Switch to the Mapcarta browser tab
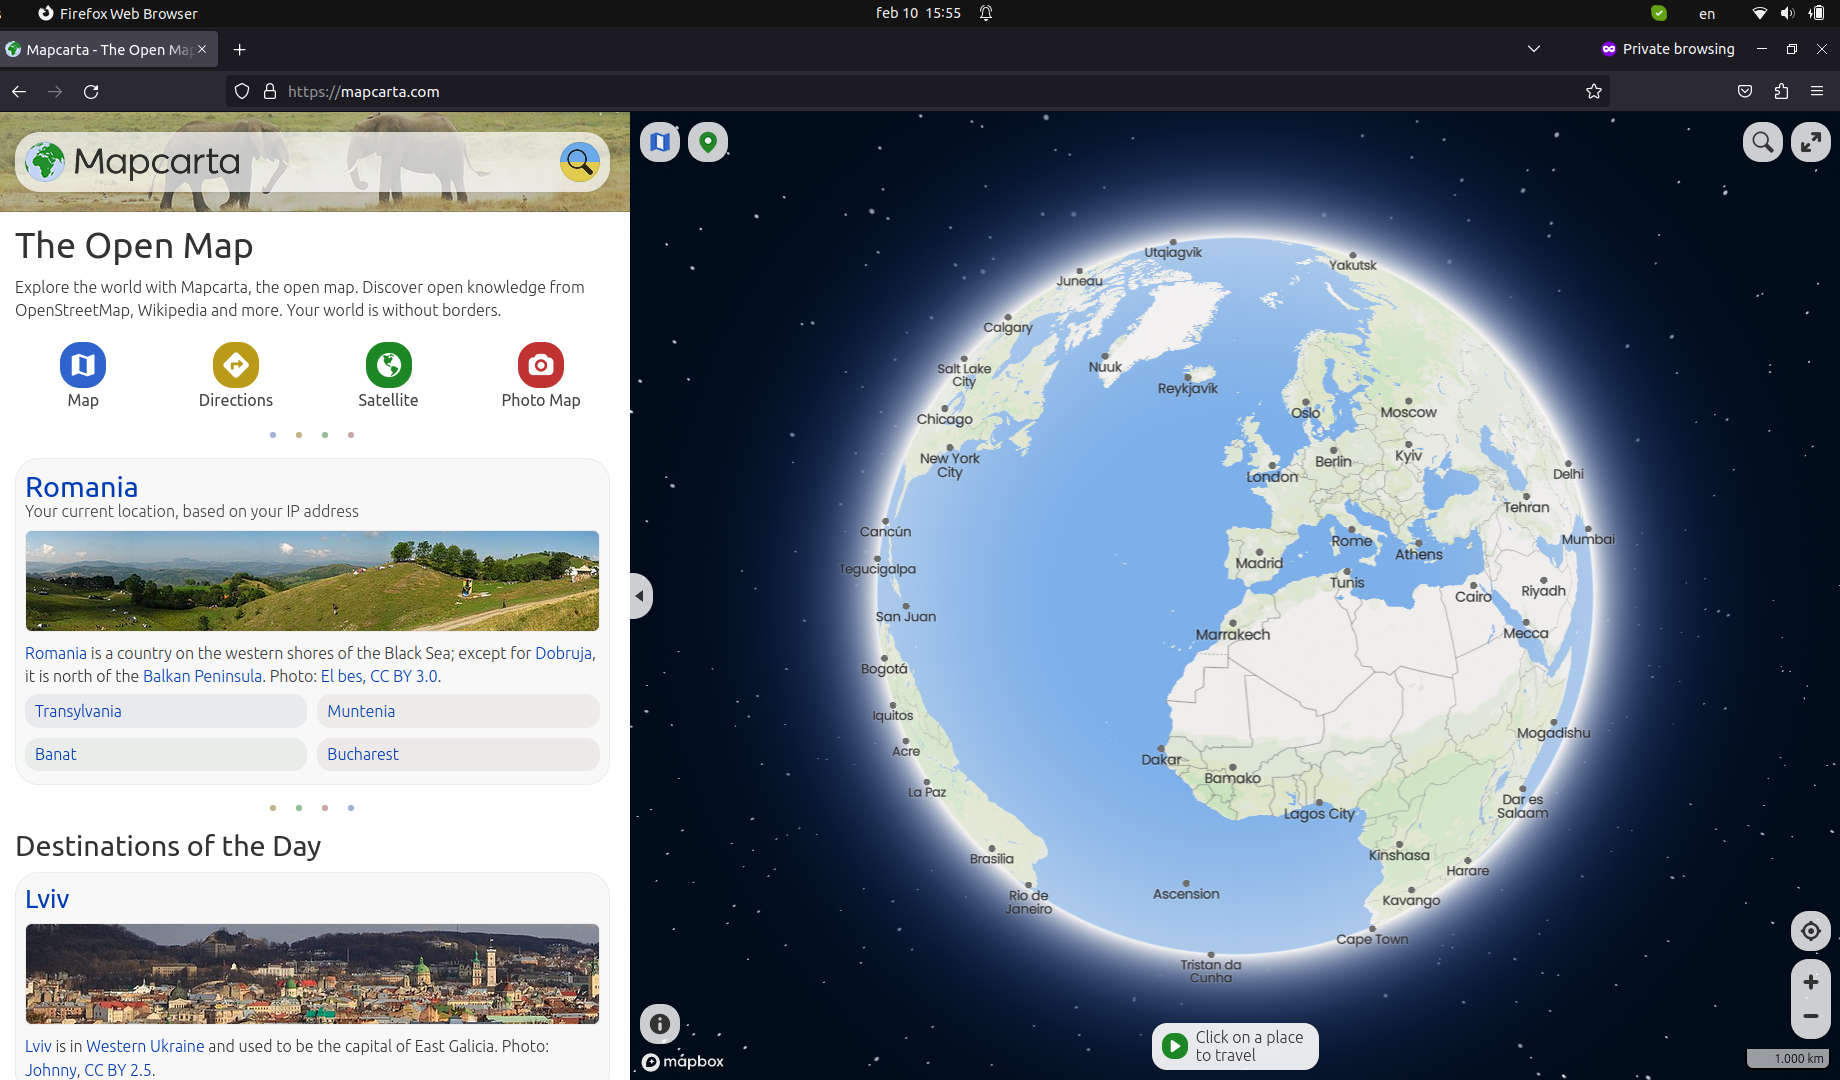This screenshot has width=1840, height=1080. [x=100, y=49]
